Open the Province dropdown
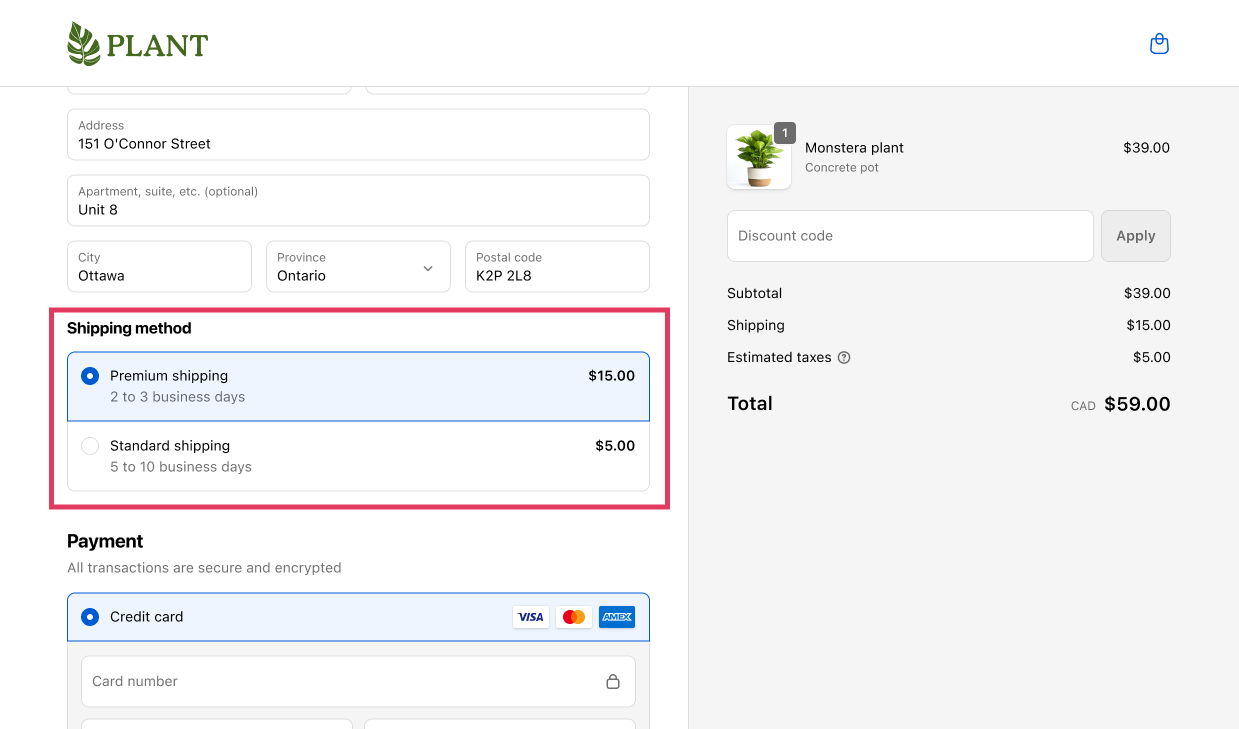1239x729 pixels. (x=358, y=267)
